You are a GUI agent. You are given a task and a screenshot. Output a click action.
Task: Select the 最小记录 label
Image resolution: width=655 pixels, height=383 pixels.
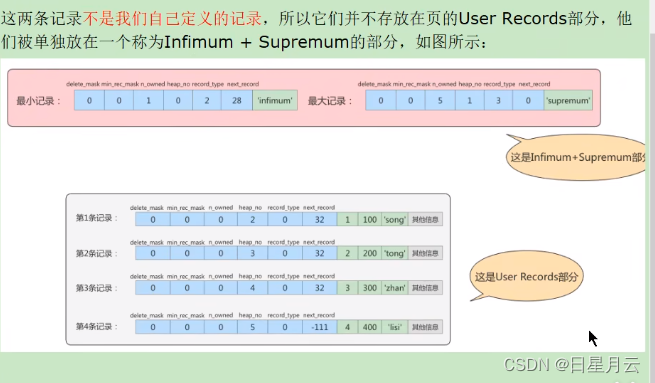[x=38, y=101]
